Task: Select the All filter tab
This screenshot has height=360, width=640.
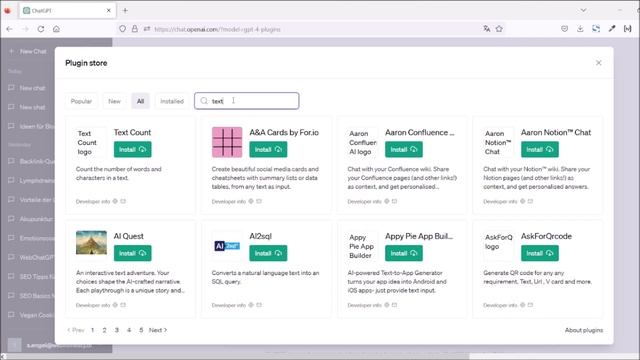Action: [x=140, y=101]
